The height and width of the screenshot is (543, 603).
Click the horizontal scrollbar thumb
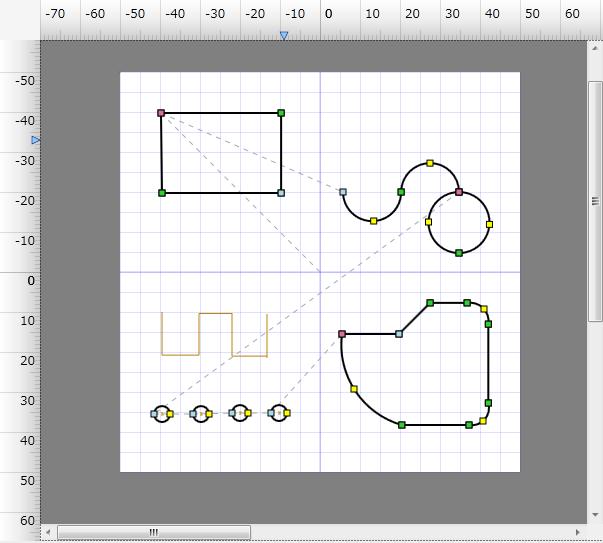(x=154, y=532)
